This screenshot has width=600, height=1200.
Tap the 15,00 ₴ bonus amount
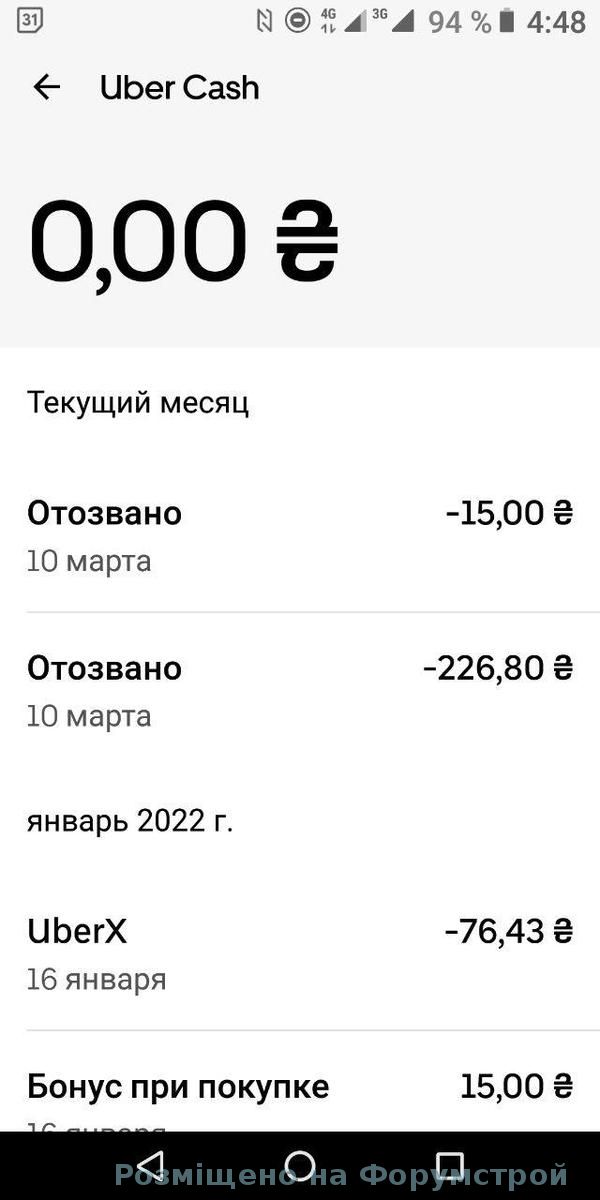coord(516,1086)
